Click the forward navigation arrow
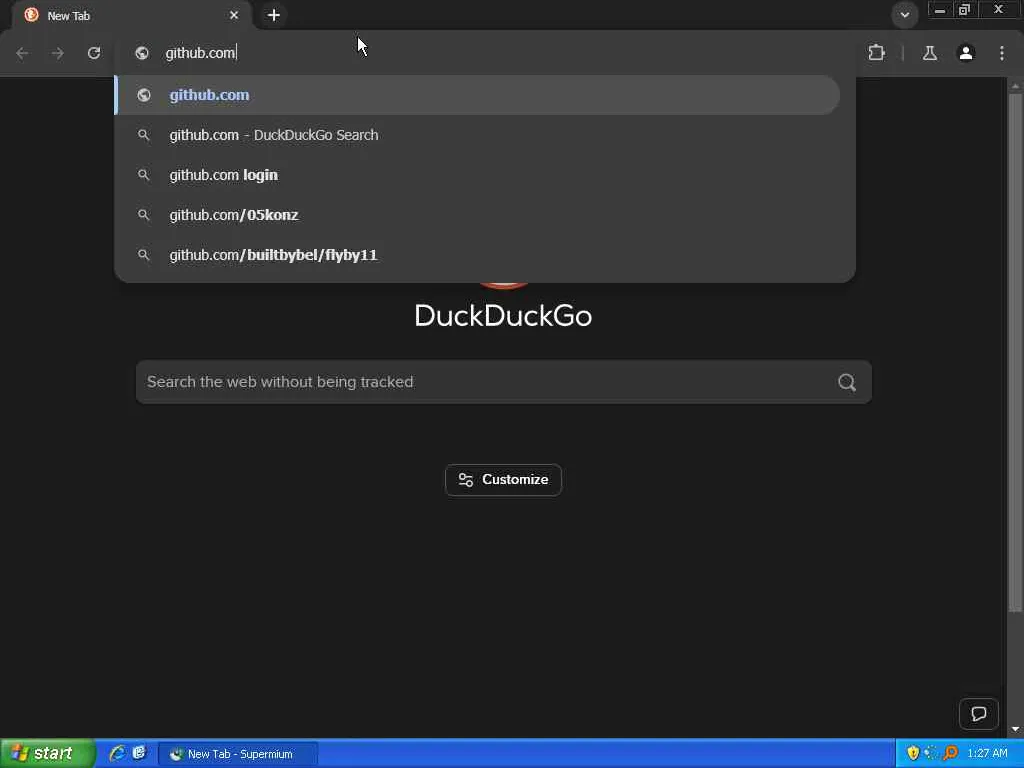Image resolution: width=1024 pixels, height=768 pixels. [58, 53]
